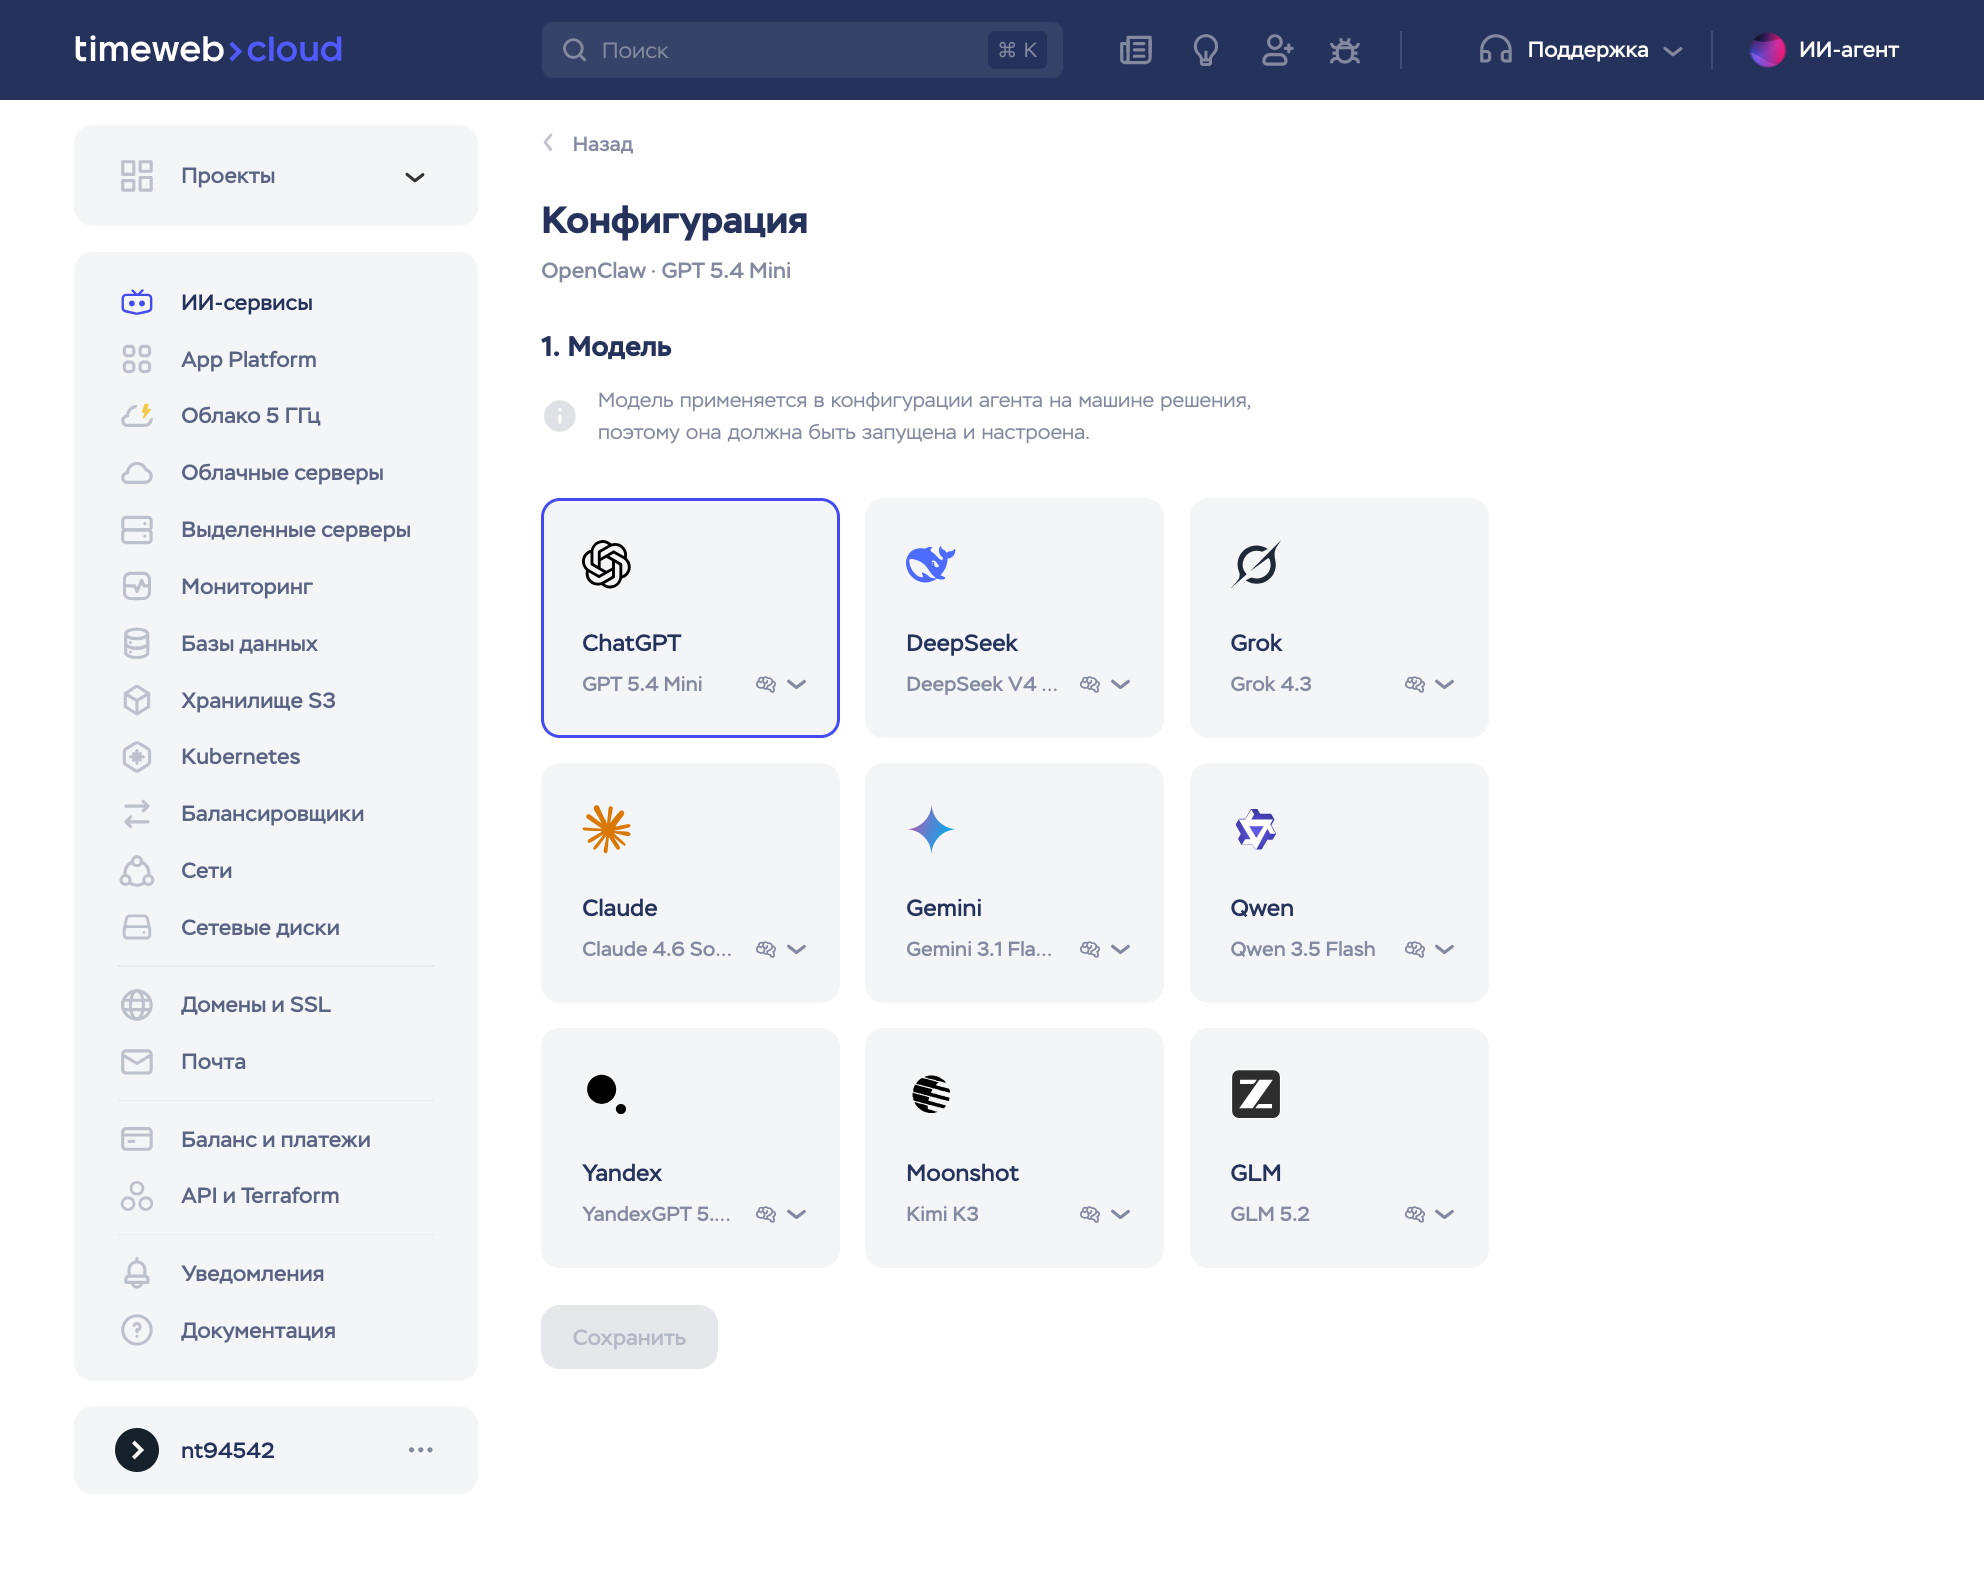
Task: Expand Grok model version chevron
Action: click(1445, 684)
